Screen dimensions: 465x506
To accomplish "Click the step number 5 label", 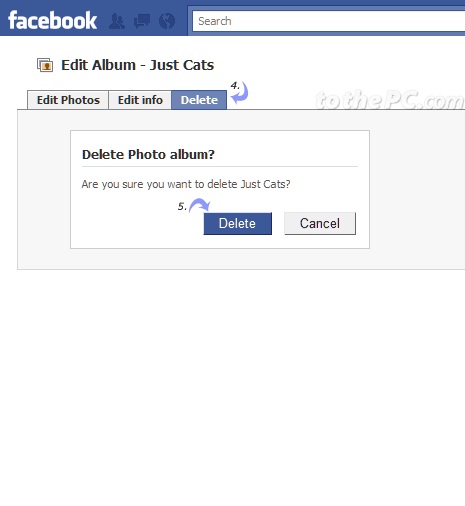I will (182, 206).
